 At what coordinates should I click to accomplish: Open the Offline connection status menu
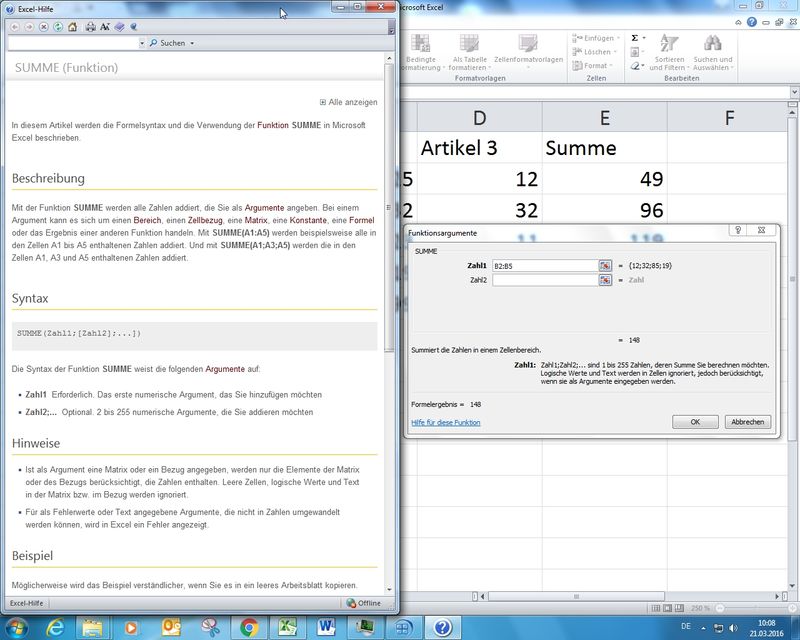tap(364, 603)
